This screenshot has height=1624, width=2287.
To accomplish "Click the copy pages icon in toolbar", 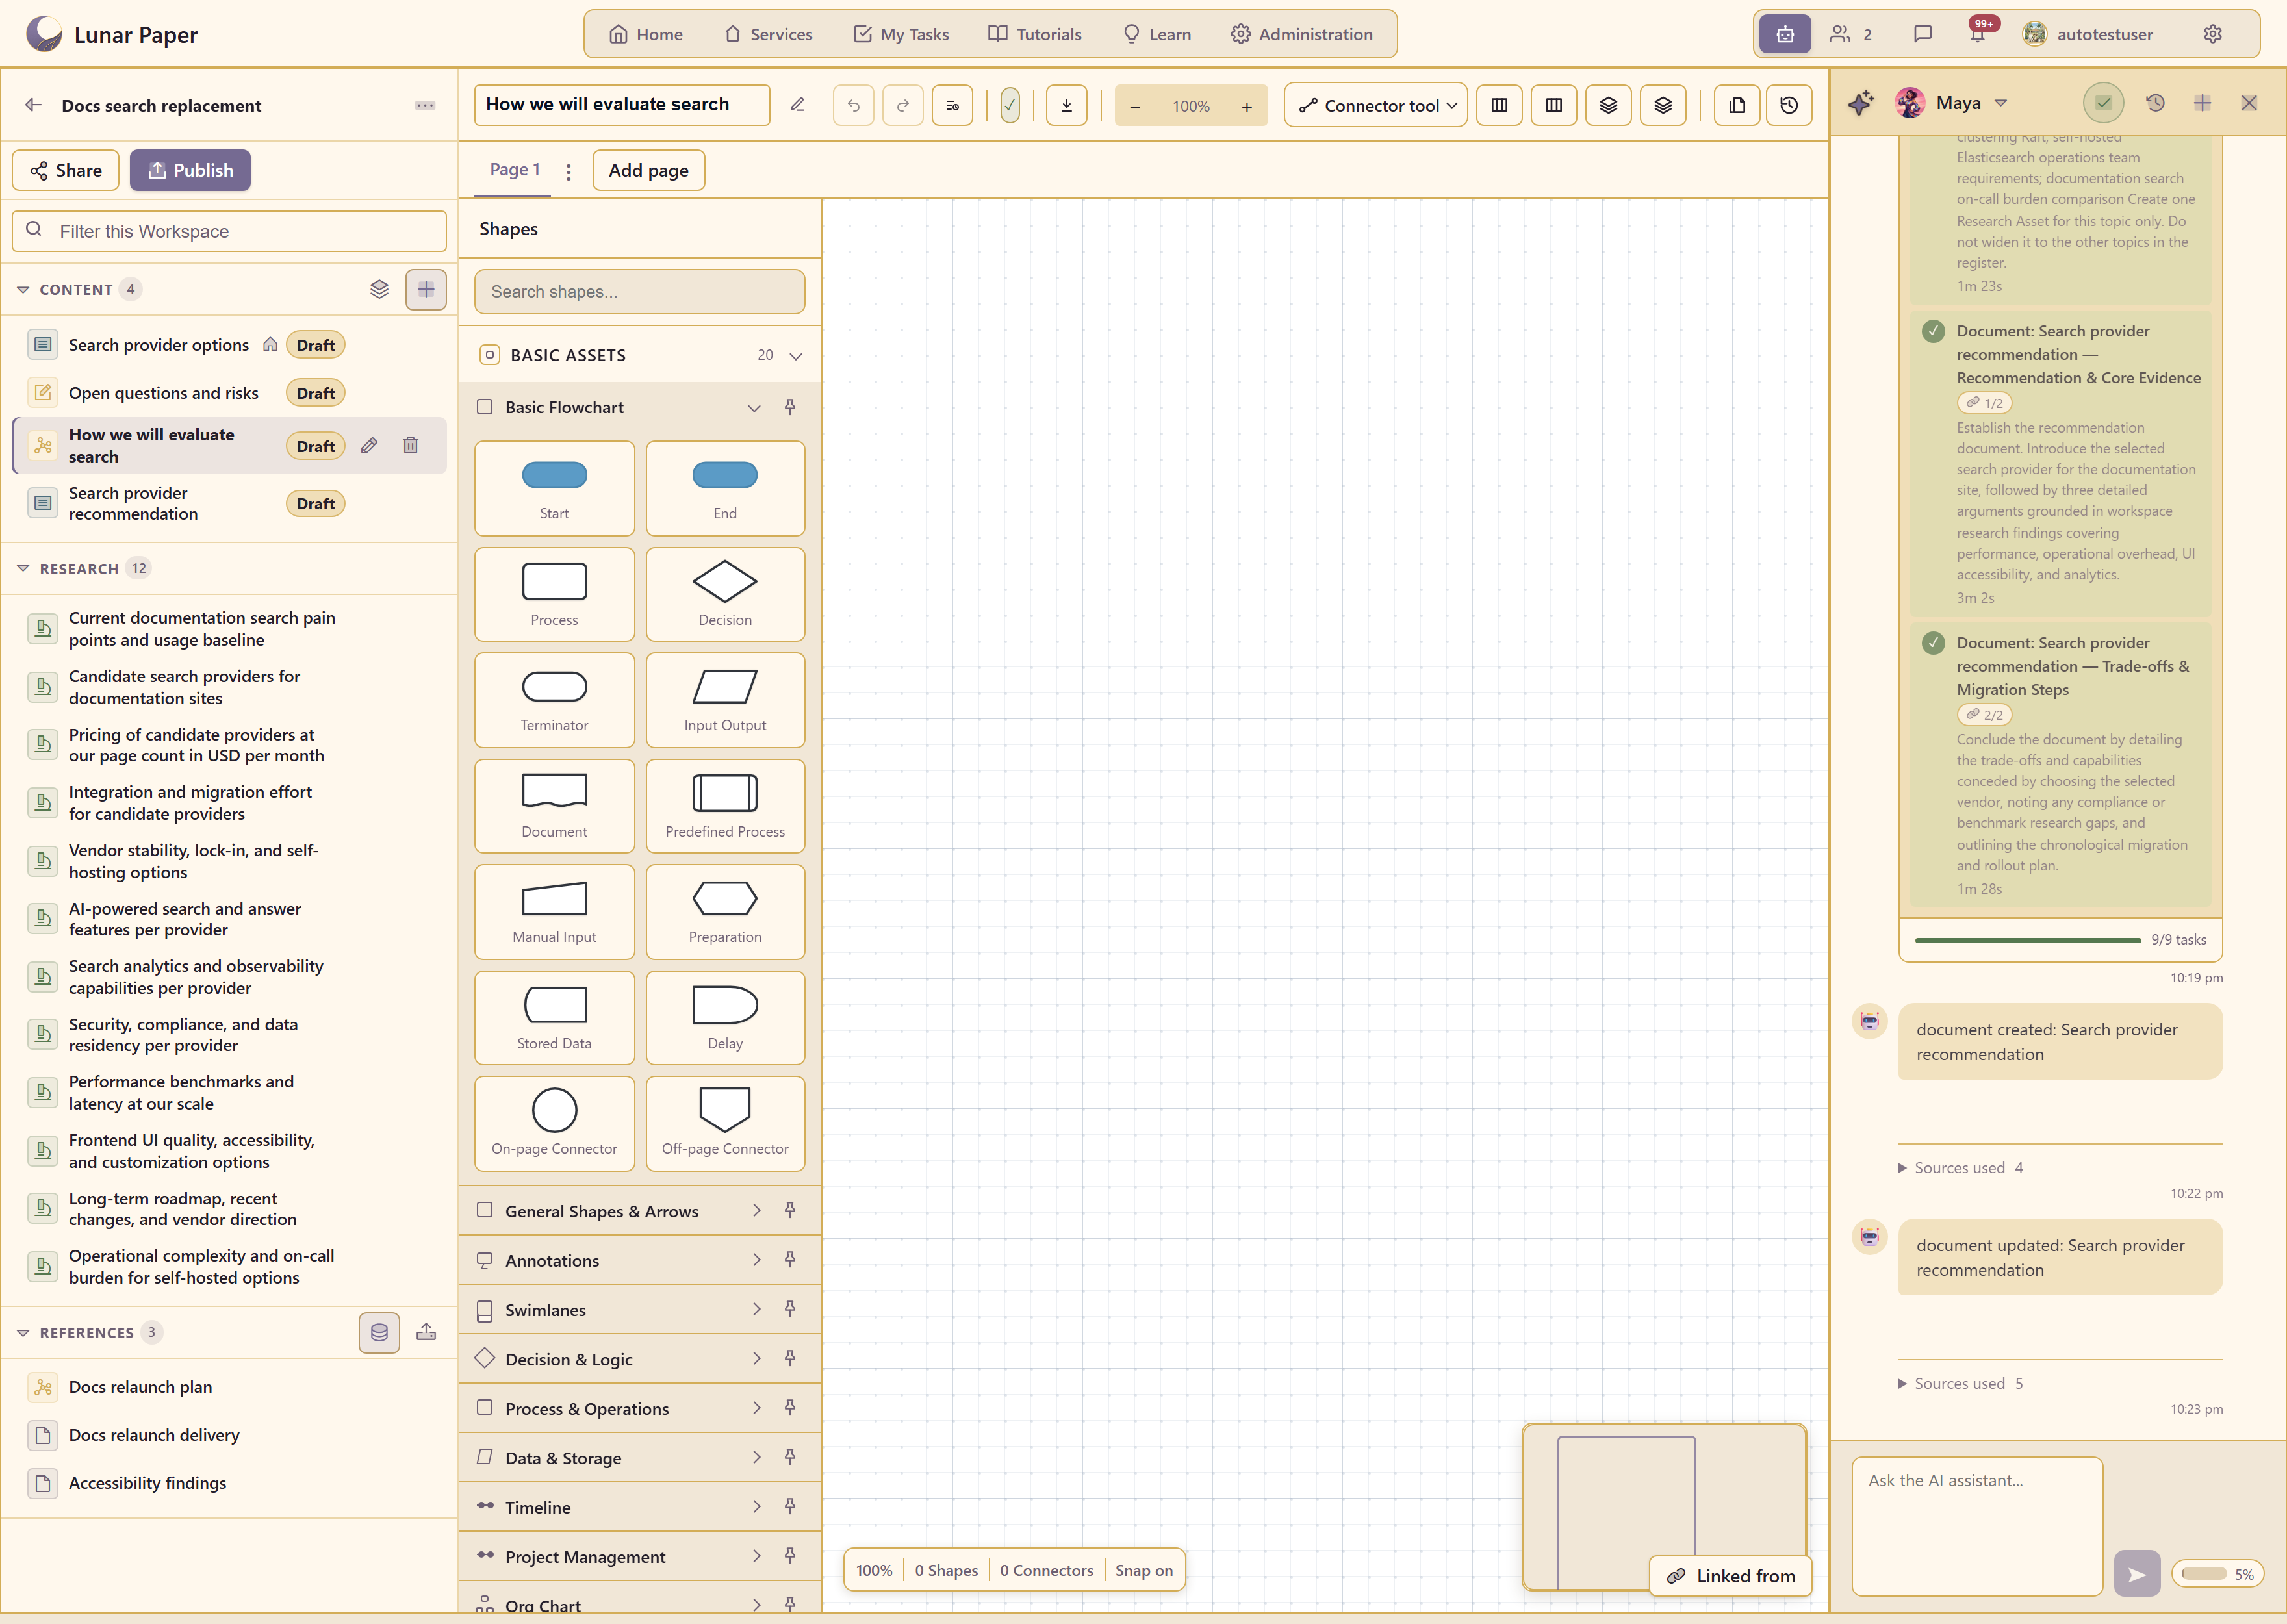I will pyautogui.click(x=1737, y=105).
